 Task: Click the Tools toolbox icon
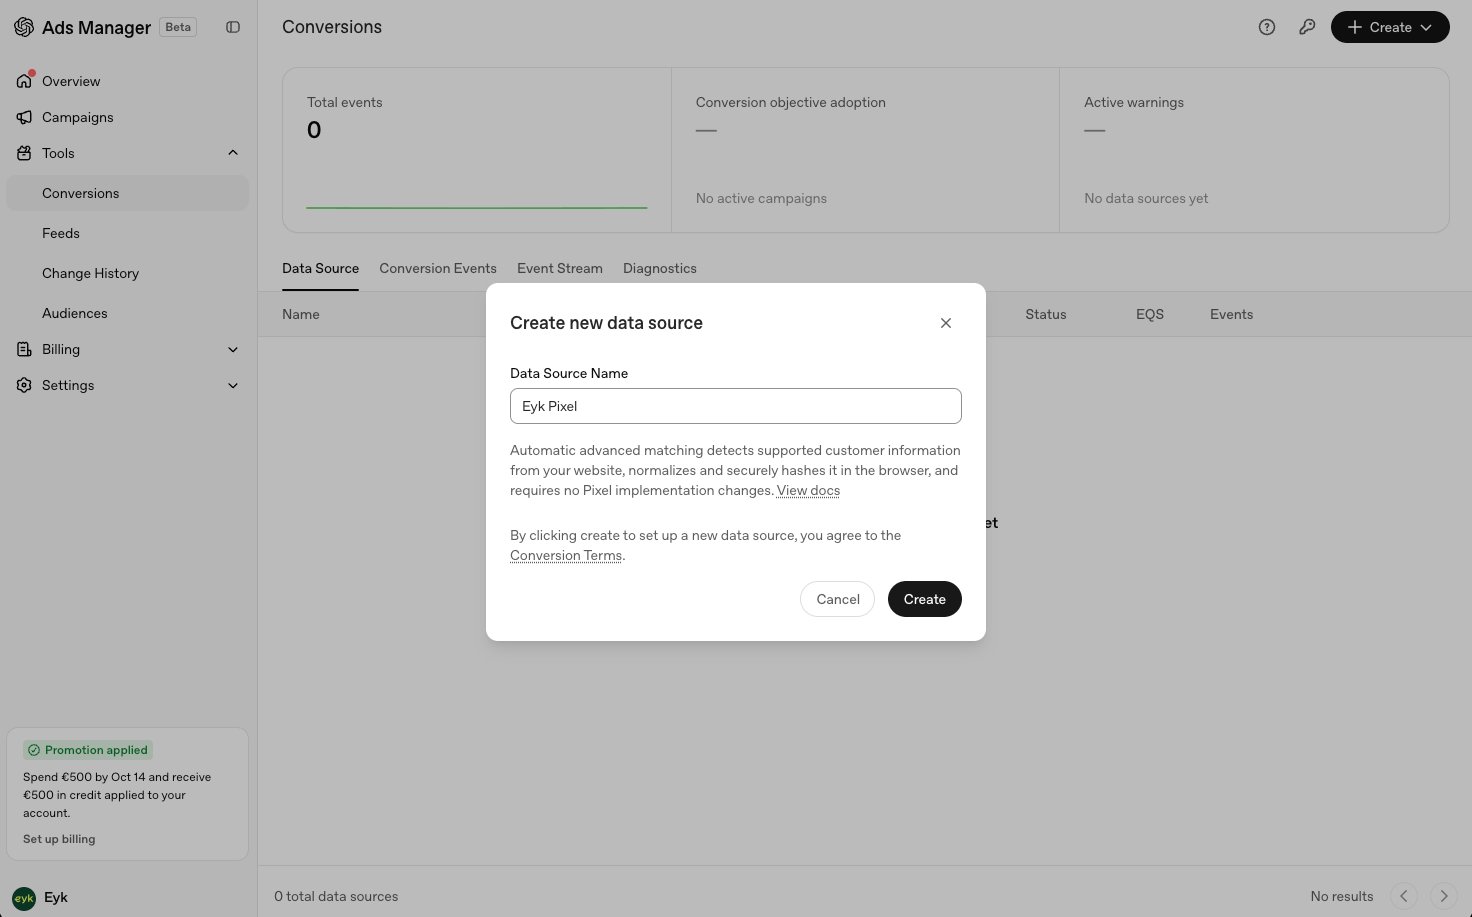pyautogui.click(x=24, y=153)
